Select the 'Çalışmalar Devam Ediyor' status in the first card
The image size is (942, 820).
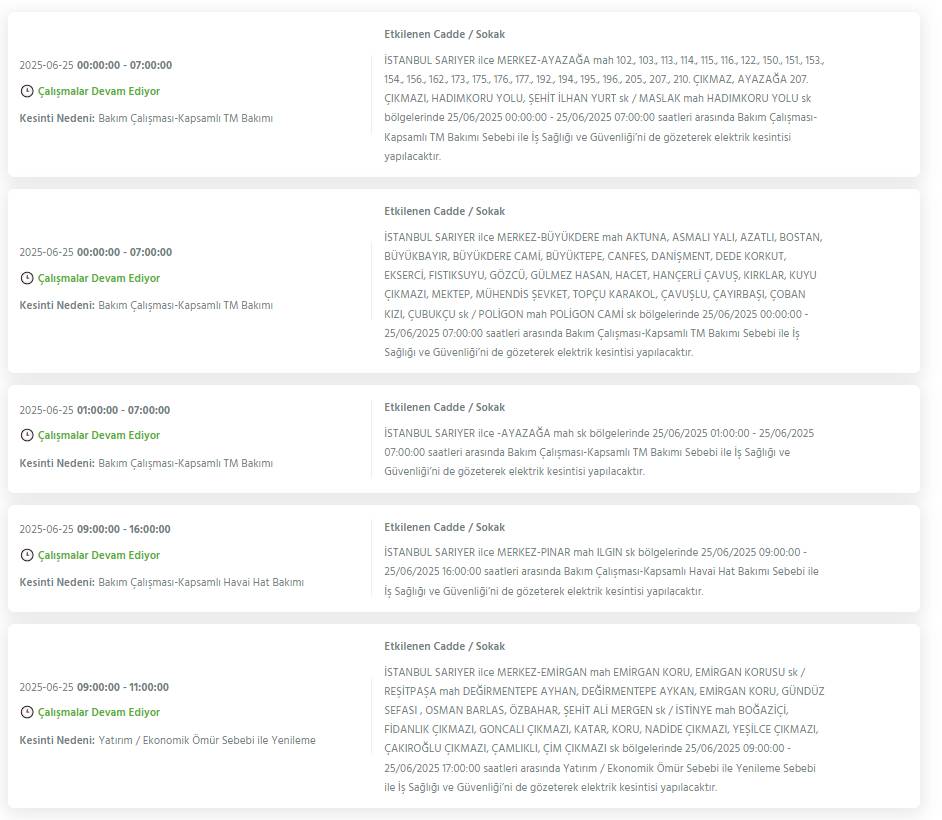pyautogui.click(x=99, y=91)
